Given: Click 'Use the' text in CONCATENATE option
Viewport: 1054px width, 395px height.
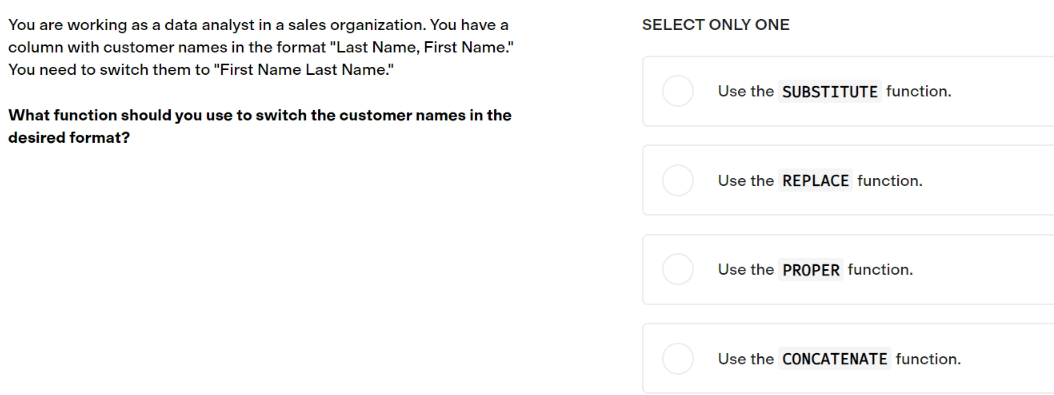Looking at the screenshot, I should point(745,359).
